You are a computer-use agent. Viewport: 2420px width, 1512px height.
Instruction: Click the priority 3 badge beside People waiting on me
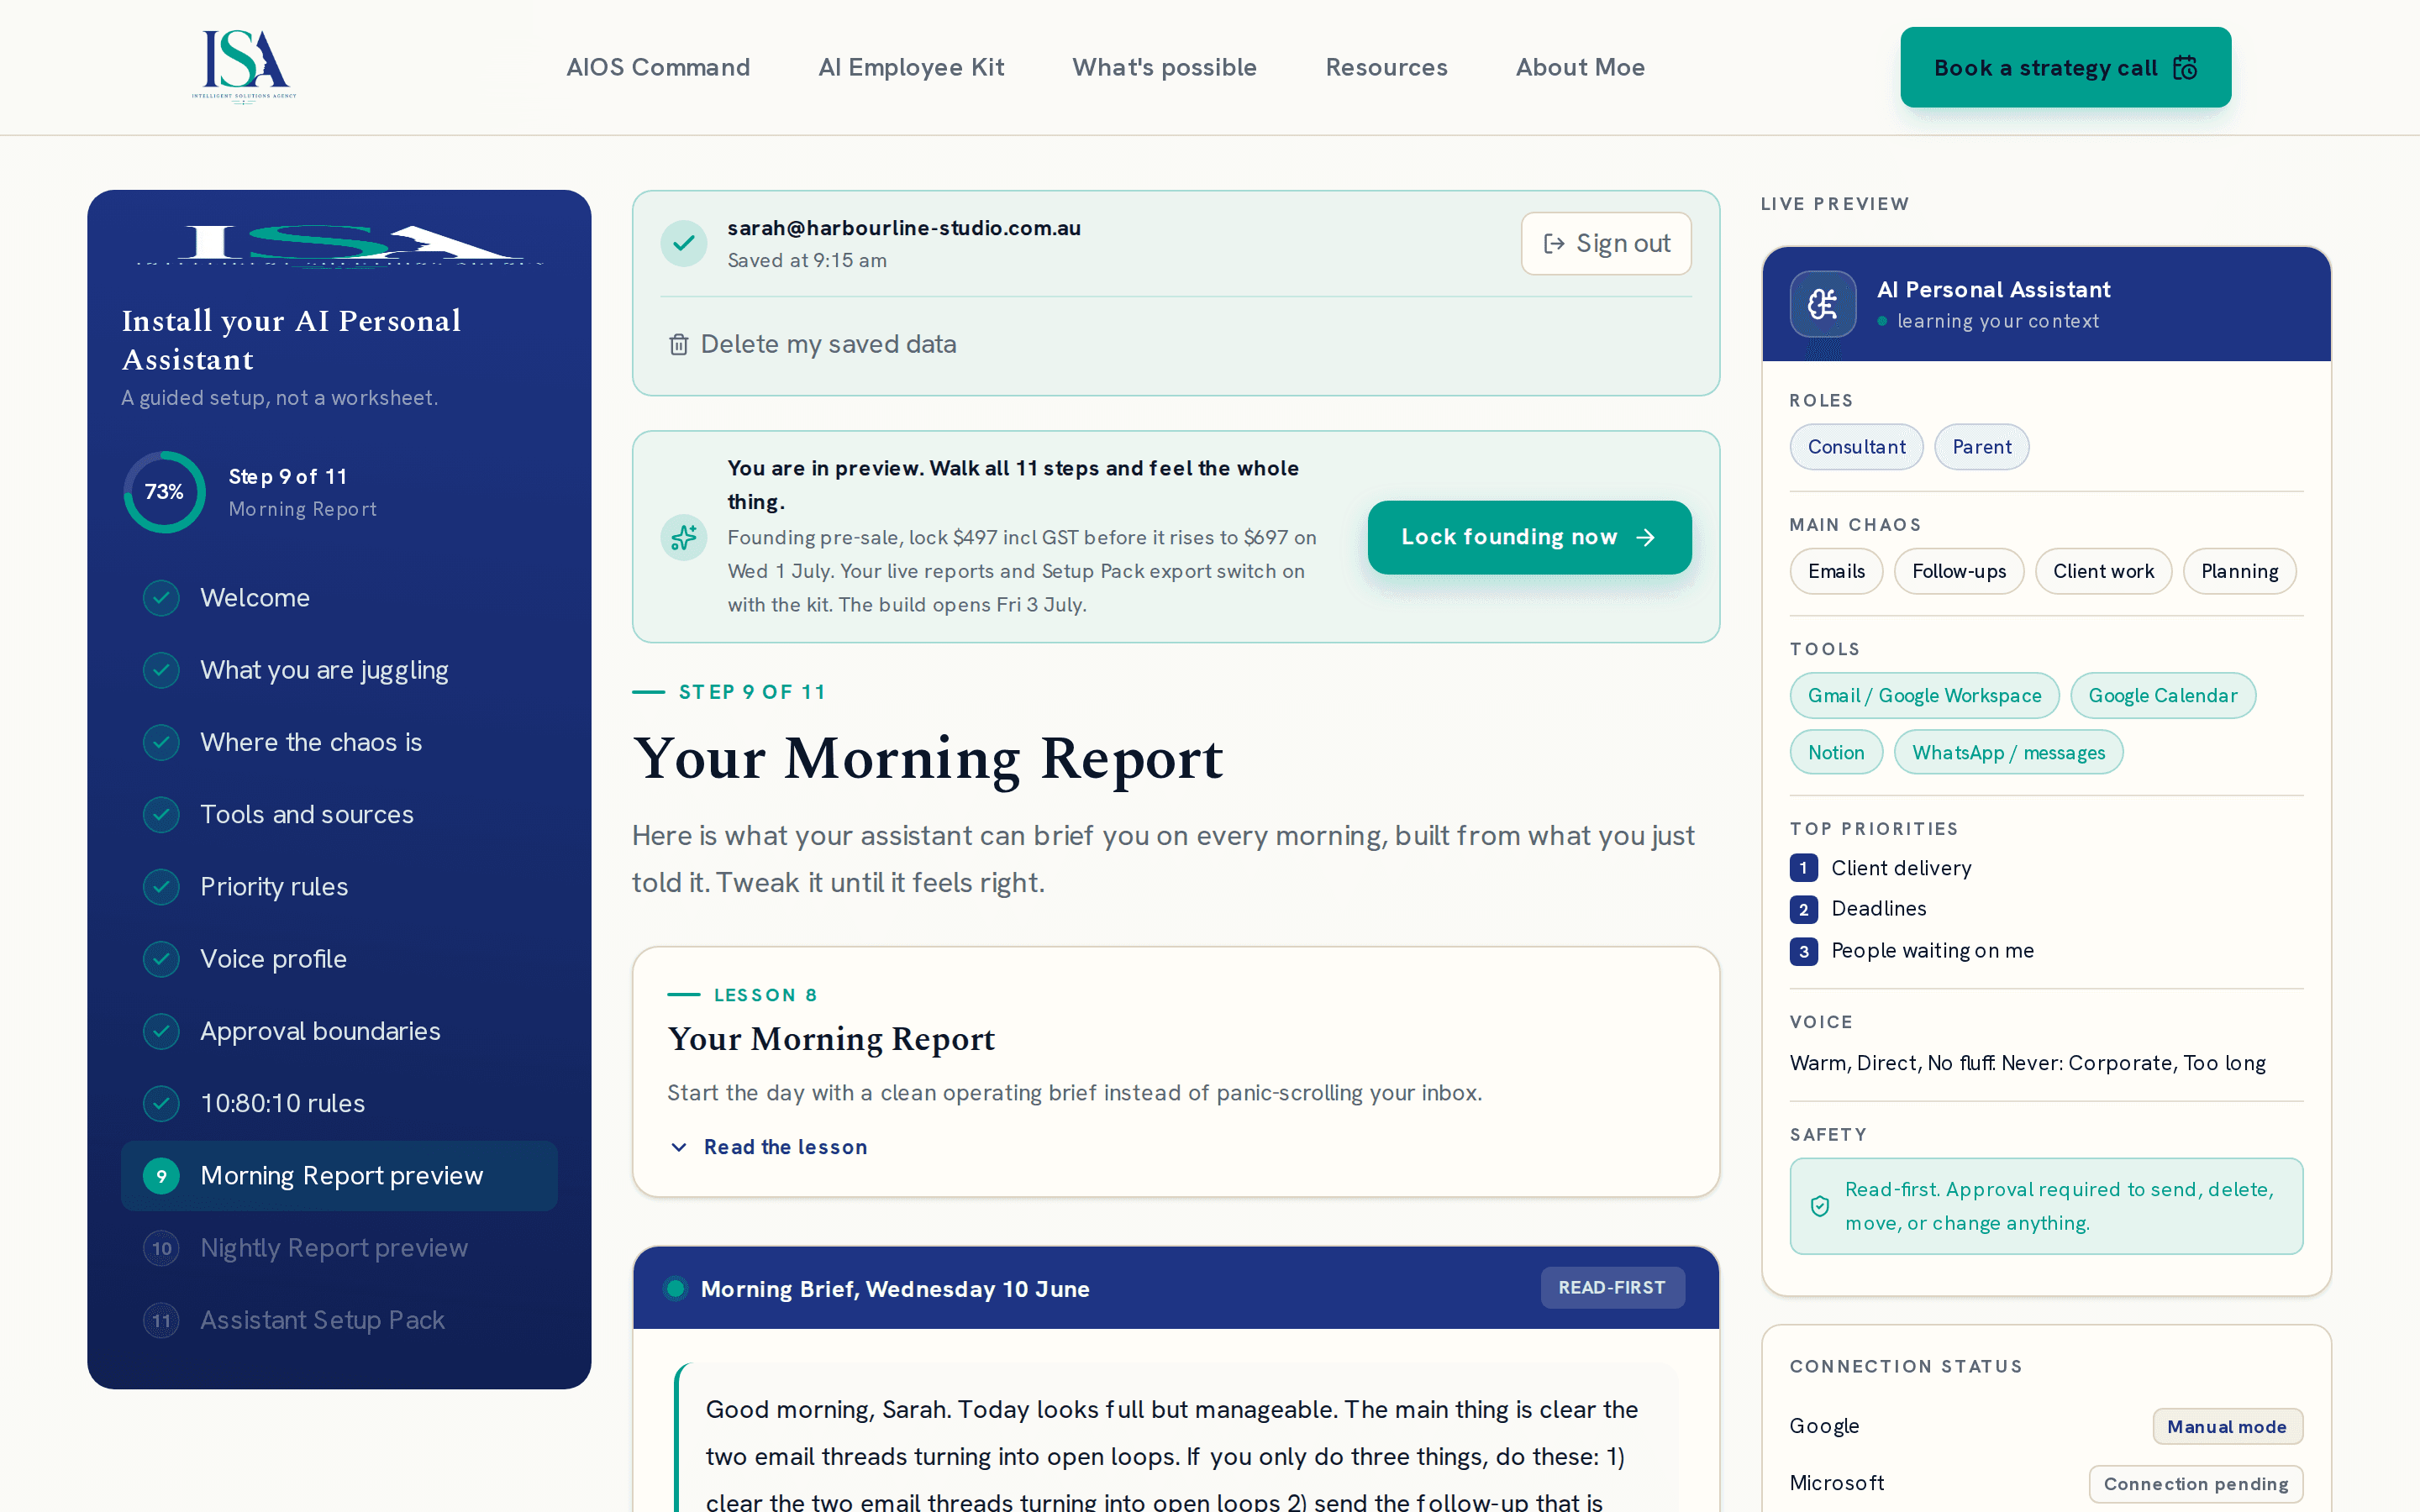[x=1803, y=951]
